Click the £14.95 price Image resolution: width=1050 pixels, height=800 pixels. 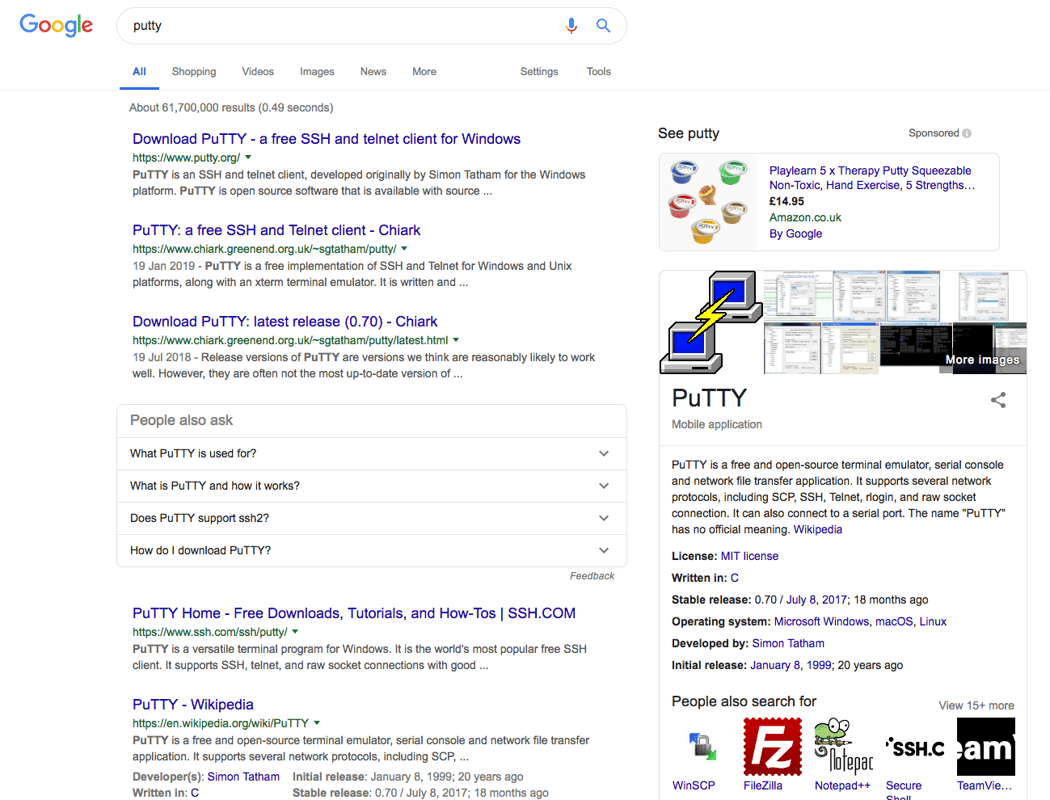[786, 202]
